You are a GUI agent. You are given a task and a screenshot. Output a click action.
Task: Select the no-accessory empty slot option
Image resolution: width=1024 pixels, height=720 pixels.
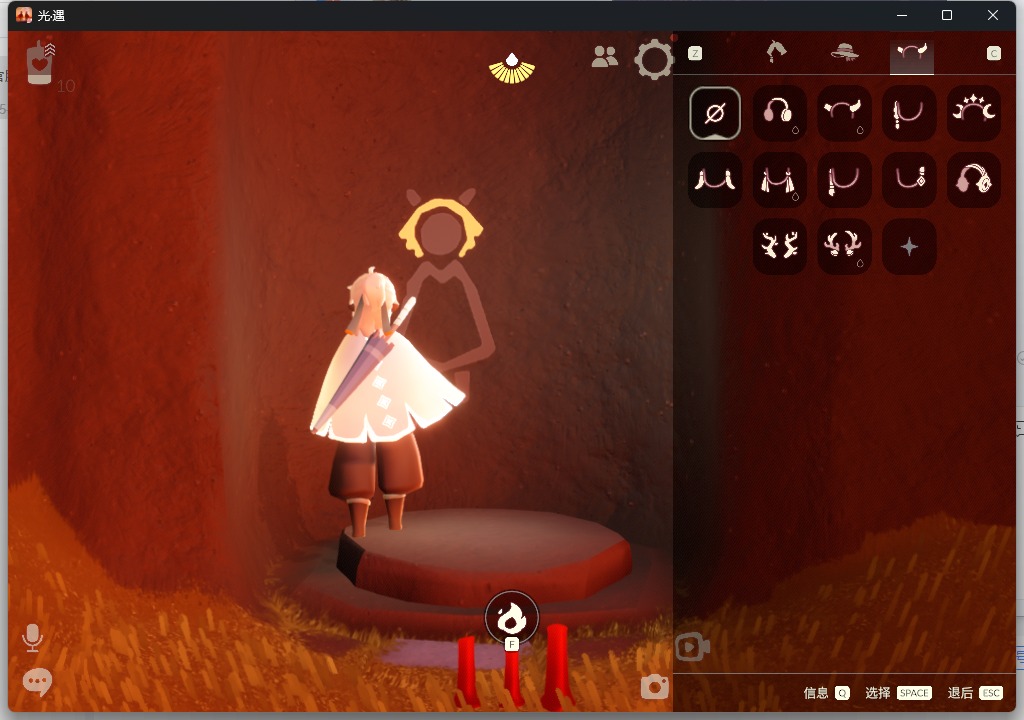click(715, 113)
